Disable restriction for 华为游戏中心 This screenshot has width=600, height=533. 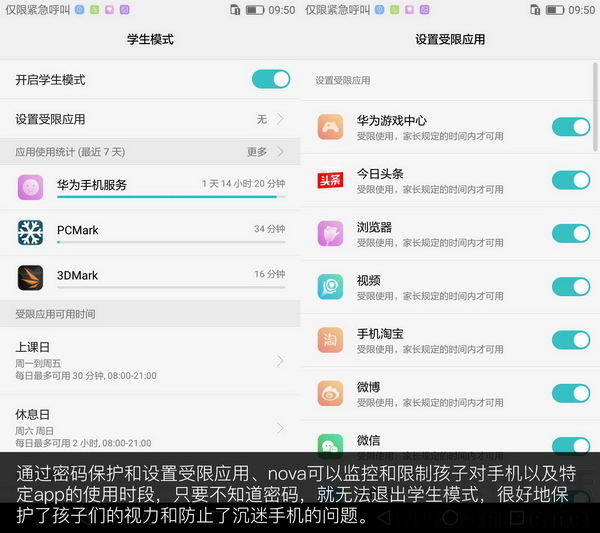point(571,127)
